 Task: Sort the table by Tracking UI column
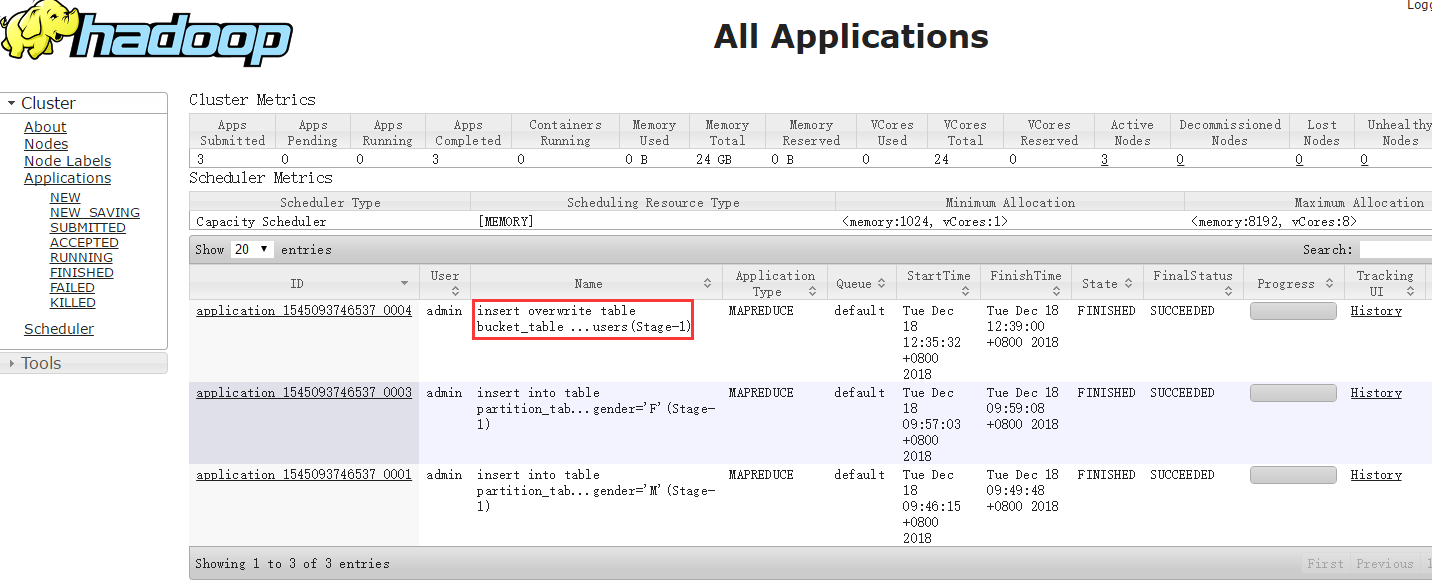click(1385, 283)
